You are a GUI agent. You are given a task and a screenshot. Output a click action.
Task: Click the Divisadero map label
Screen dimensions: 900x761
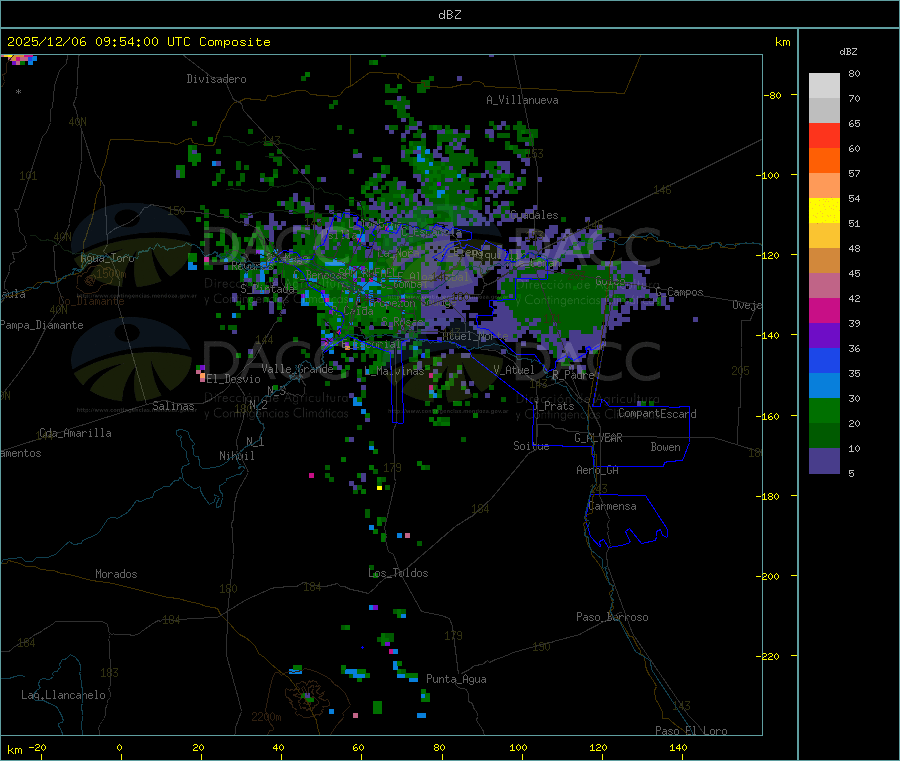pyautogui.click(x=216, y=79)
